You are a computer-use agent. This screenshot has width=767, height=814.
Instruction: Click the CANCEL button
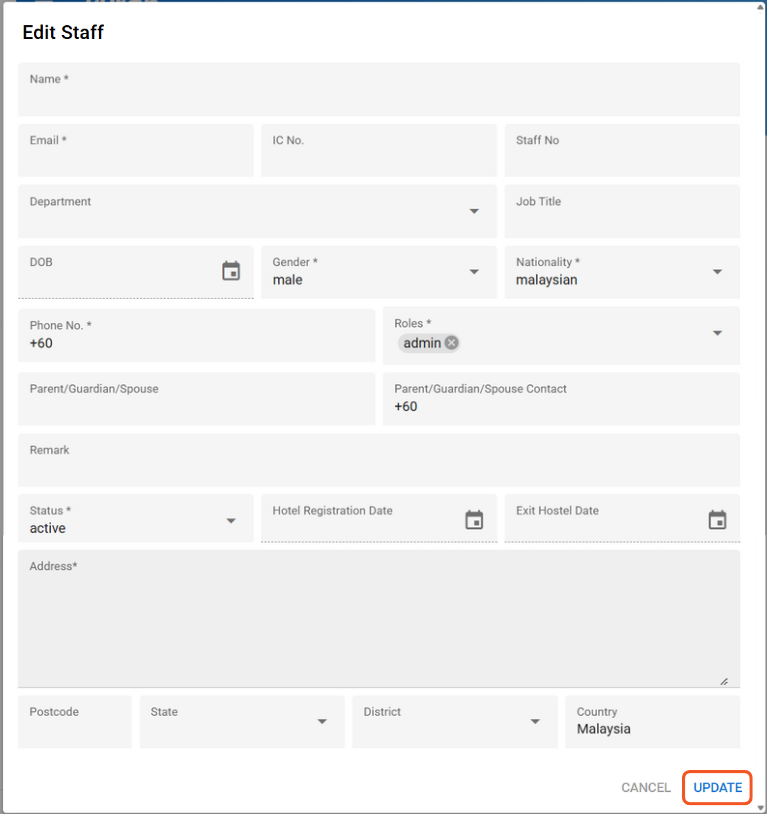[x=646, y=787]
